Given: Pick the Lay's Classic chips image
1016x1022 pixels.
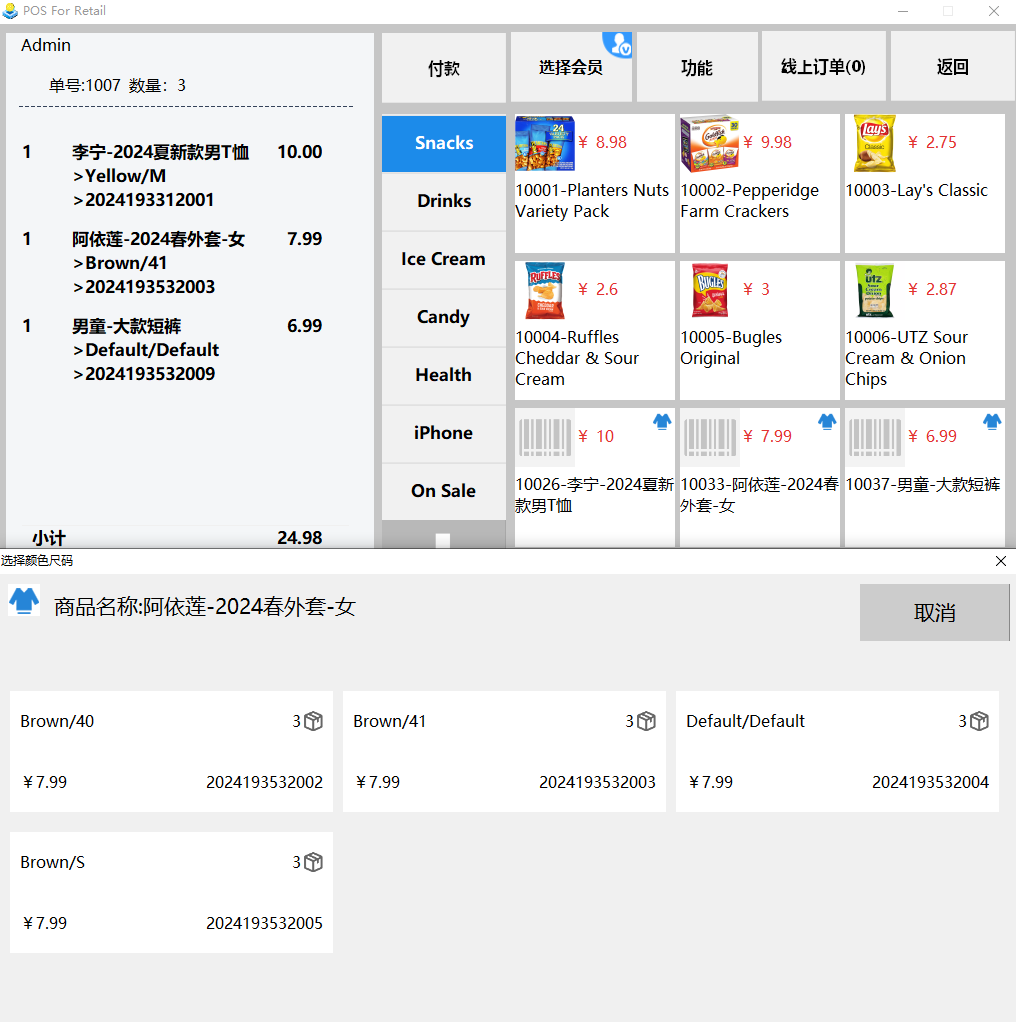Looking at the screenshot, I should pyautogui.click(x=875, y=143).
